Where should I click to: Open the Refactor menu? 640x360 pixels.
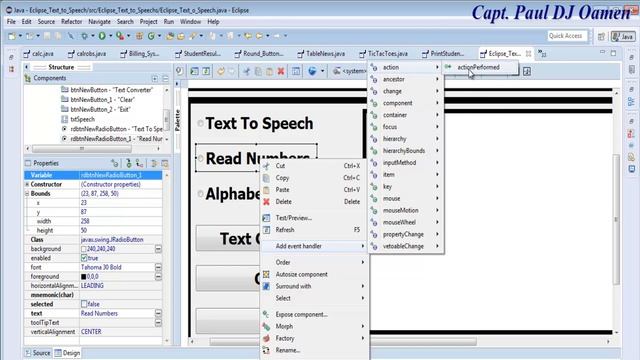click(x=71, y=22)
